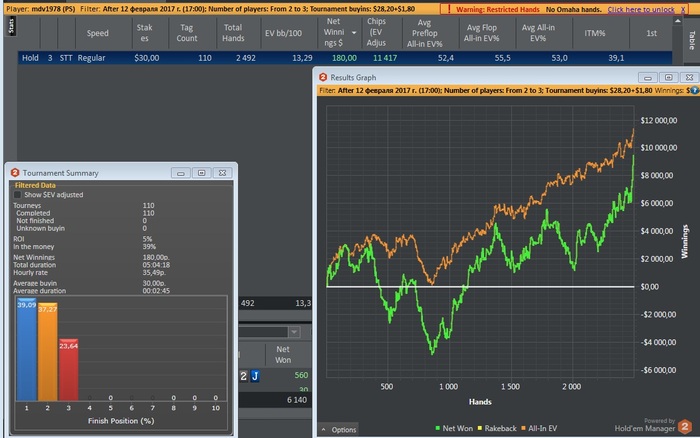
Task: Sort by Total Hands column header
Action: (233, 33)
